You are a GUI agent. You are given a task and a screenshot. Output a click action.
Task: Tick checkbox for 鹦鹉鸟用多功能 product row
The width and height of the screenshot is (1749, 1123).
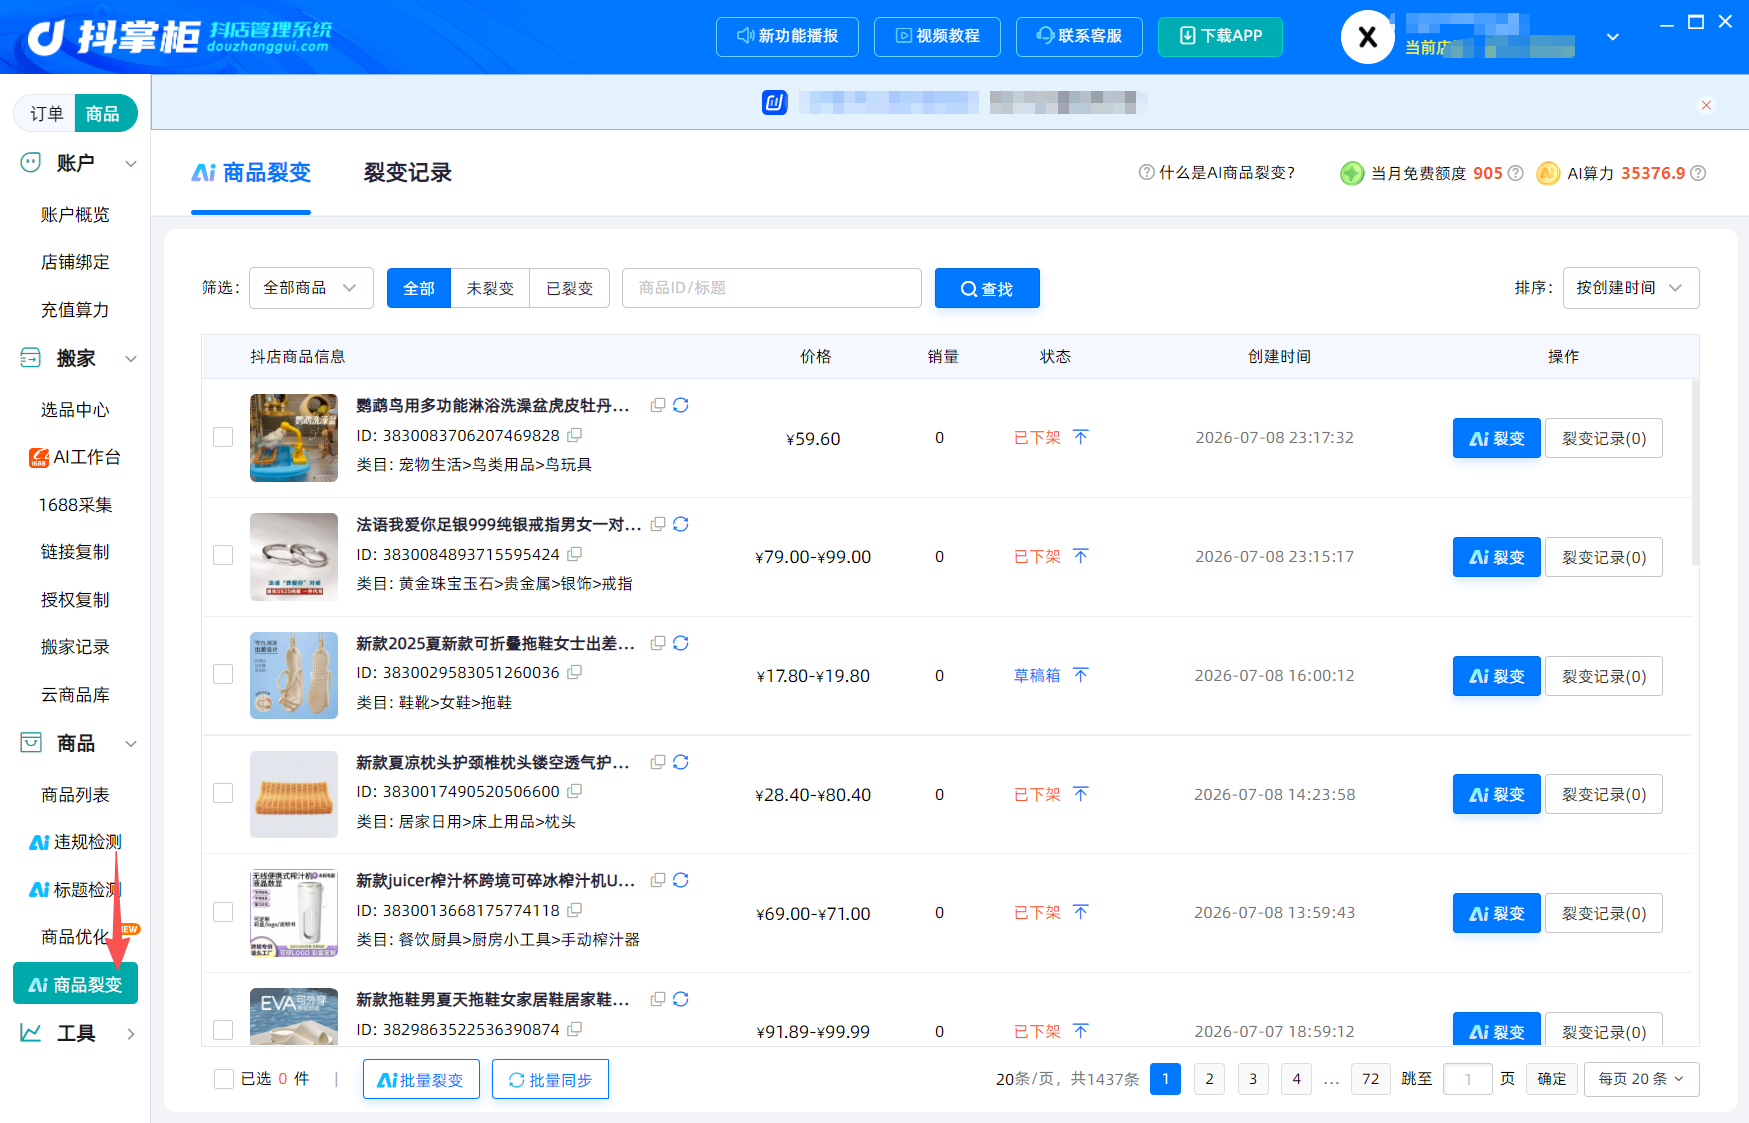coord(223,437)
